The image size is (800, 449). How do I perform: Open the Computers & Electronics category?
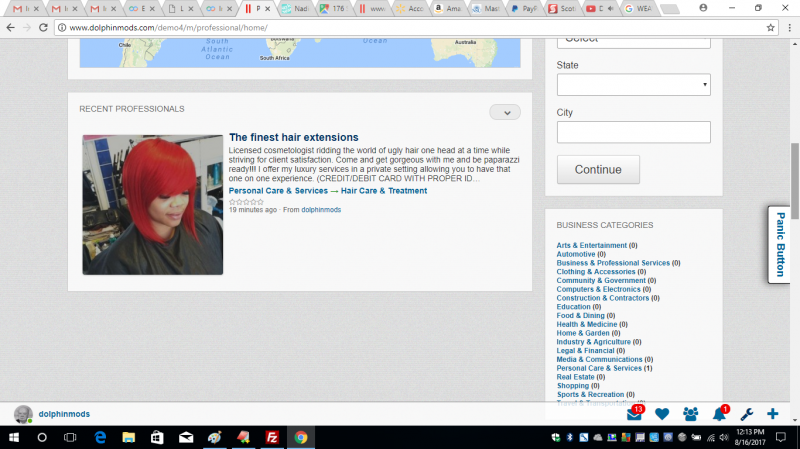pyautogui.click(x=598, y=289)
